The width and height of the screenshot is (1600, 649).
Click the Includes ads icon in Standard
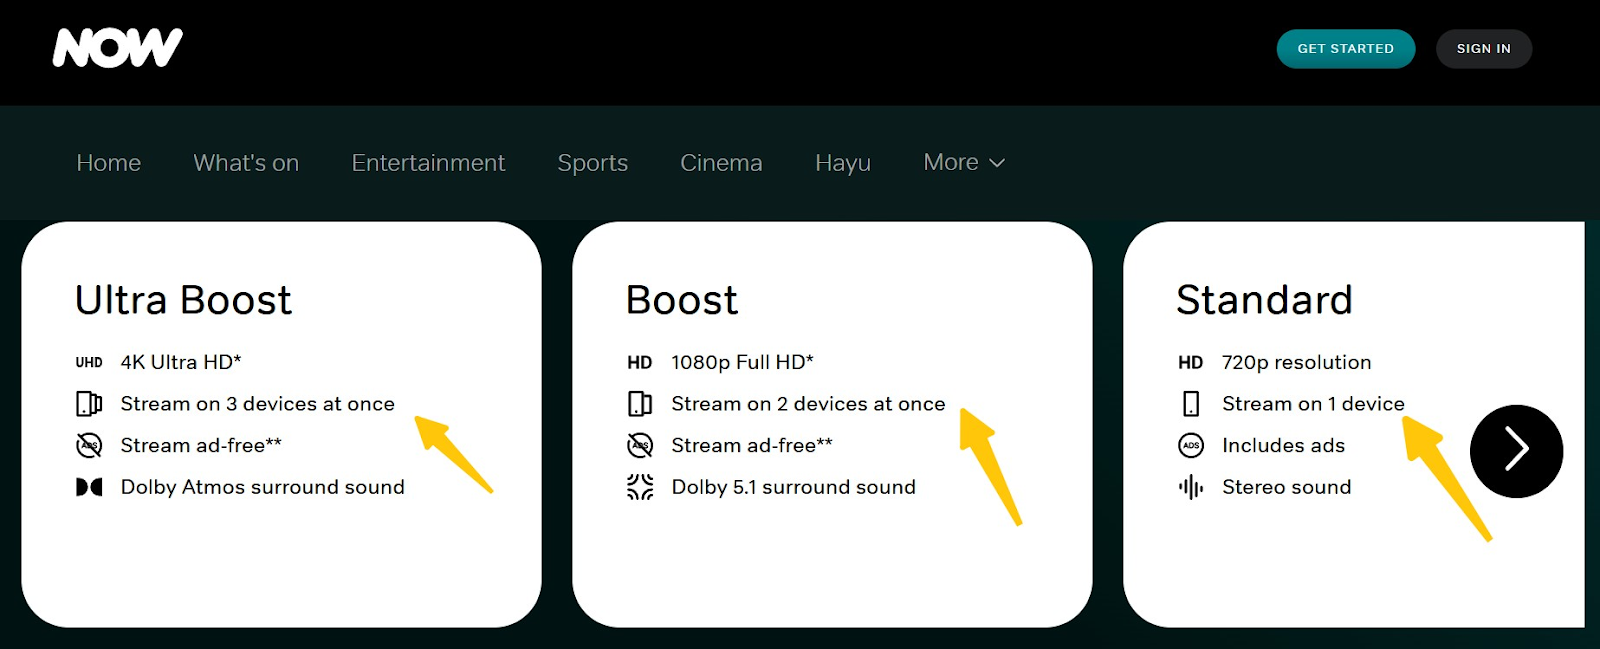(x=1190, y=446)
